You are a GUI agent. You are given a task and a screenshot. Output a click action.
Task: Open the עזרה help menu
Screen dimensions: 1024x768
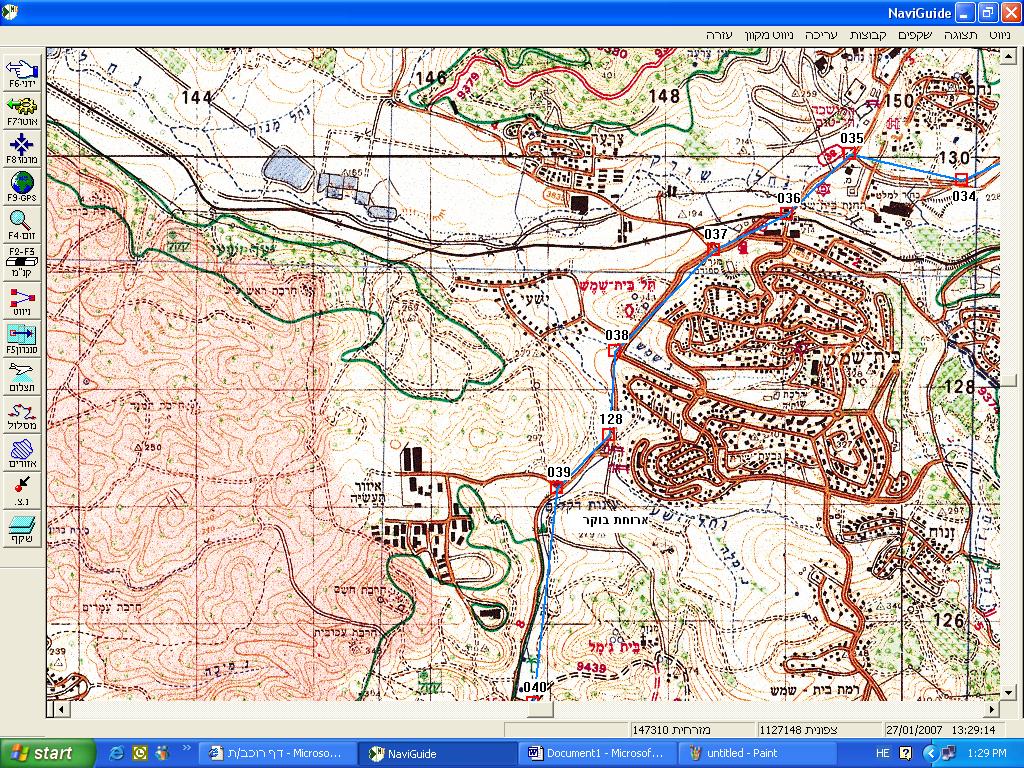[x=719, y=34]
